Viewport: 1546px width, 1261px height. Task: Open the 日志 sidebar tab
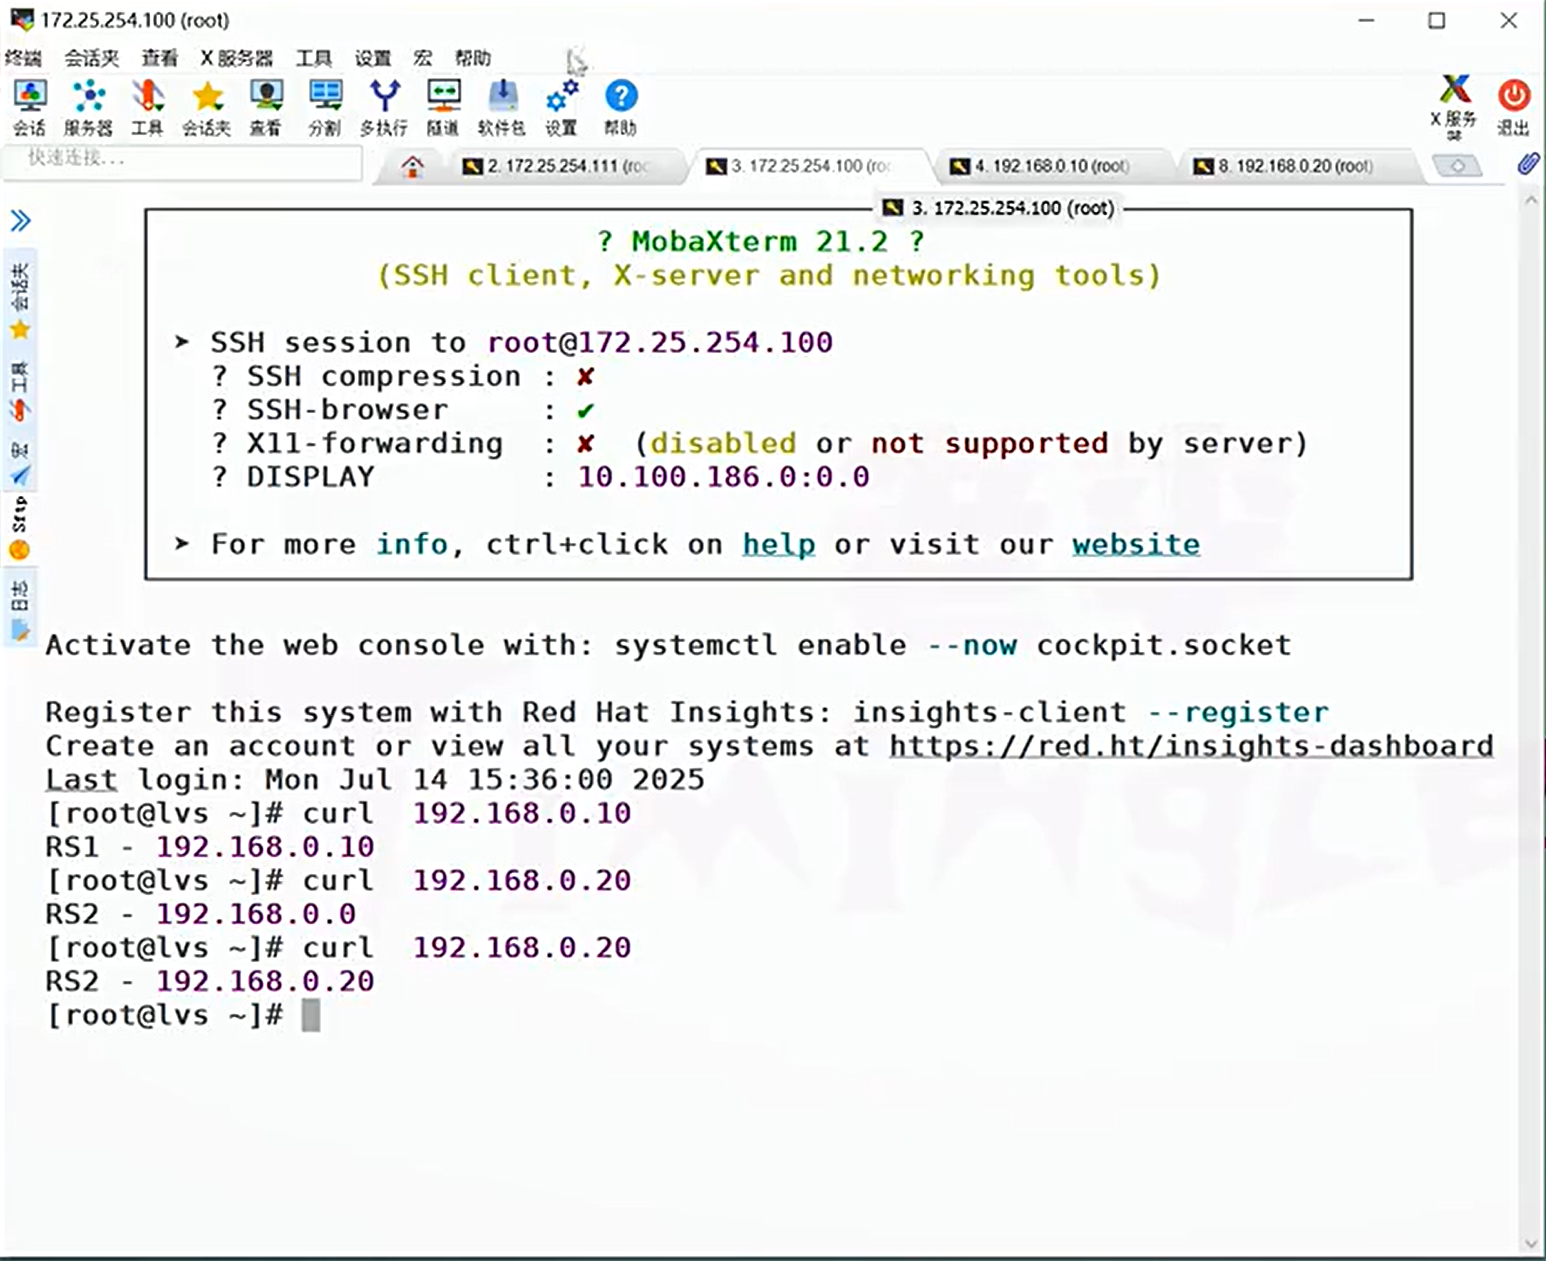[20, 609]
